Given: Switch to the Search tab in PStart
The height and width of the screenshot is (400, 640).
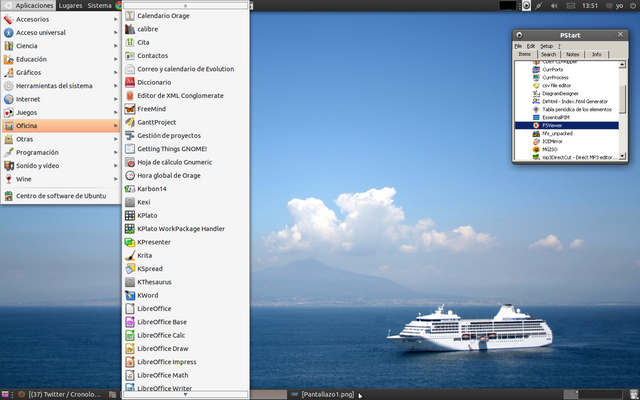Looking at the screenshot, I should 548,54.
